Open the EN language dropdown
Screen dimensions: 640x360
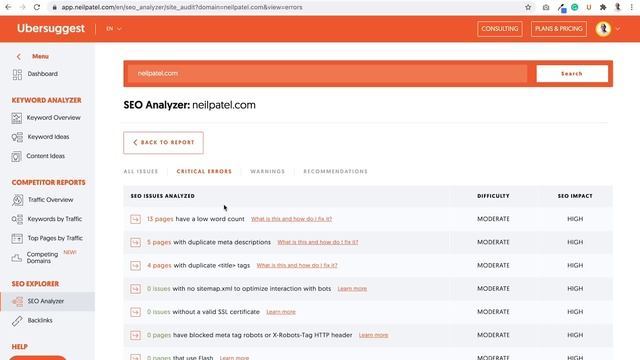point(114,29)
